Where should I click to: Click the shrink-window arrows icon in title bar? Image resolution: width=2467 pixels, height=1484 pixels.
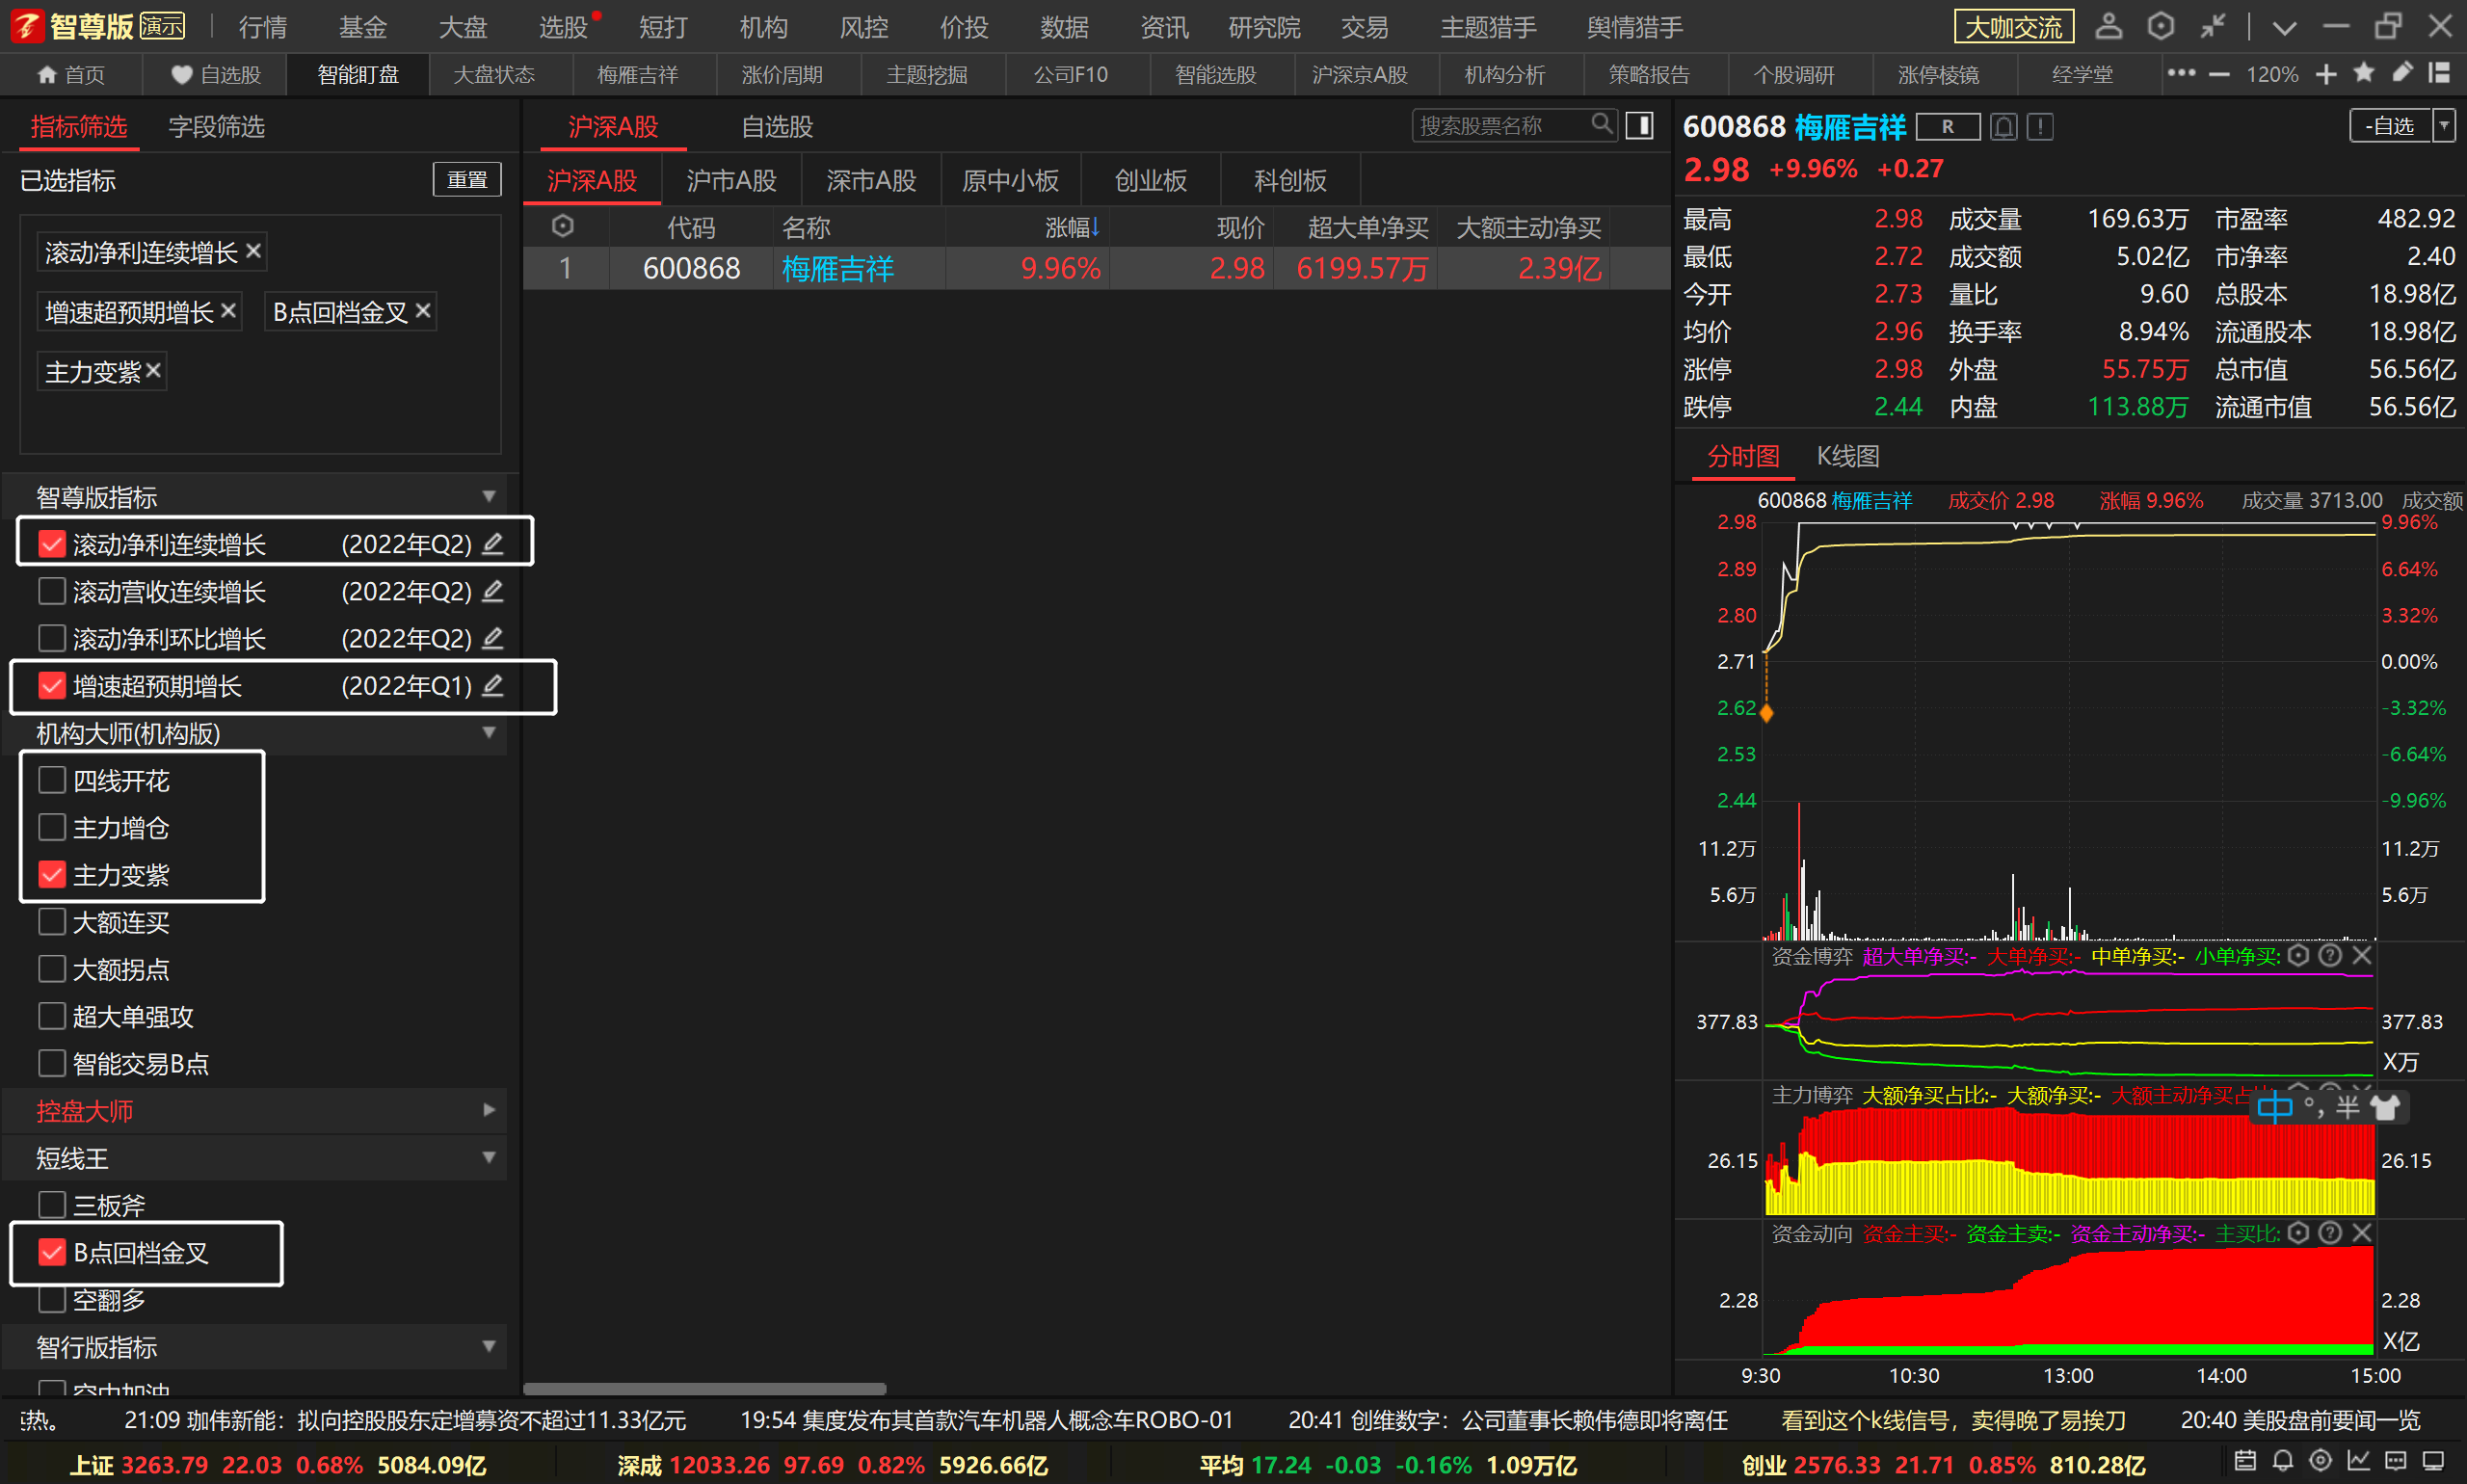[x=2212, y=26]
